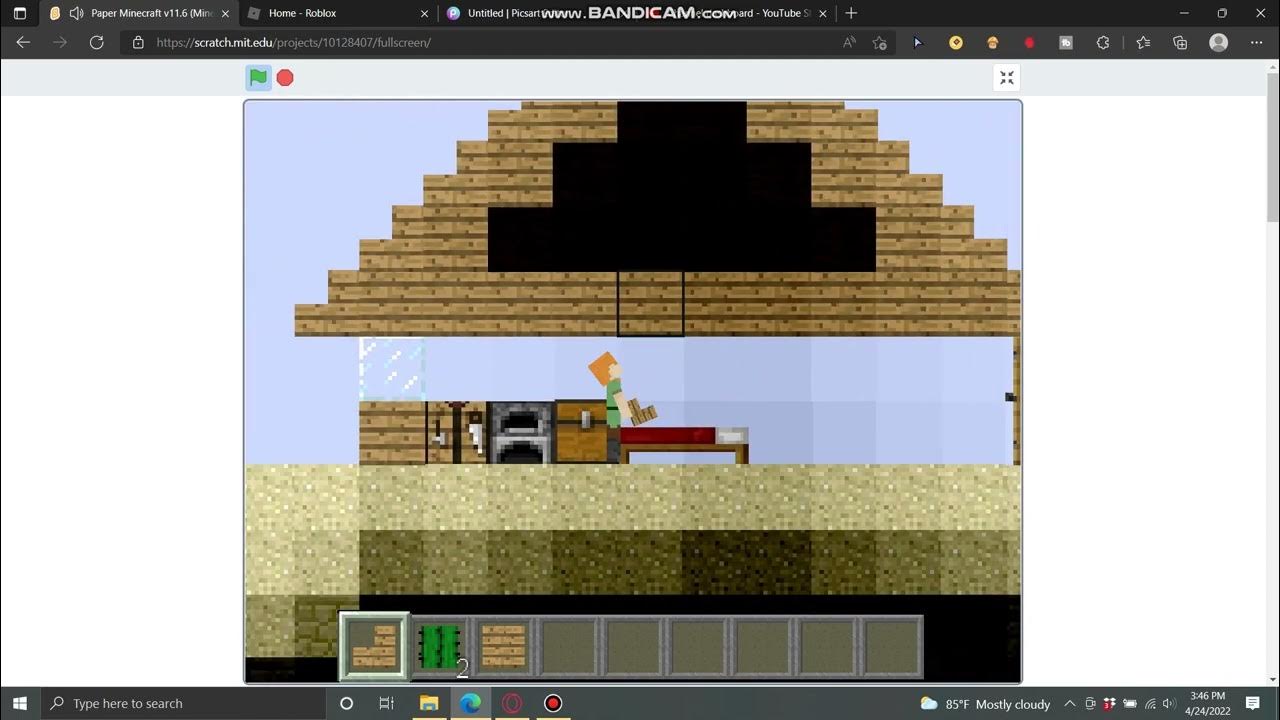Open the Windows Start menu
This screenshot has width=1280, height=720.
click(20, 703)
